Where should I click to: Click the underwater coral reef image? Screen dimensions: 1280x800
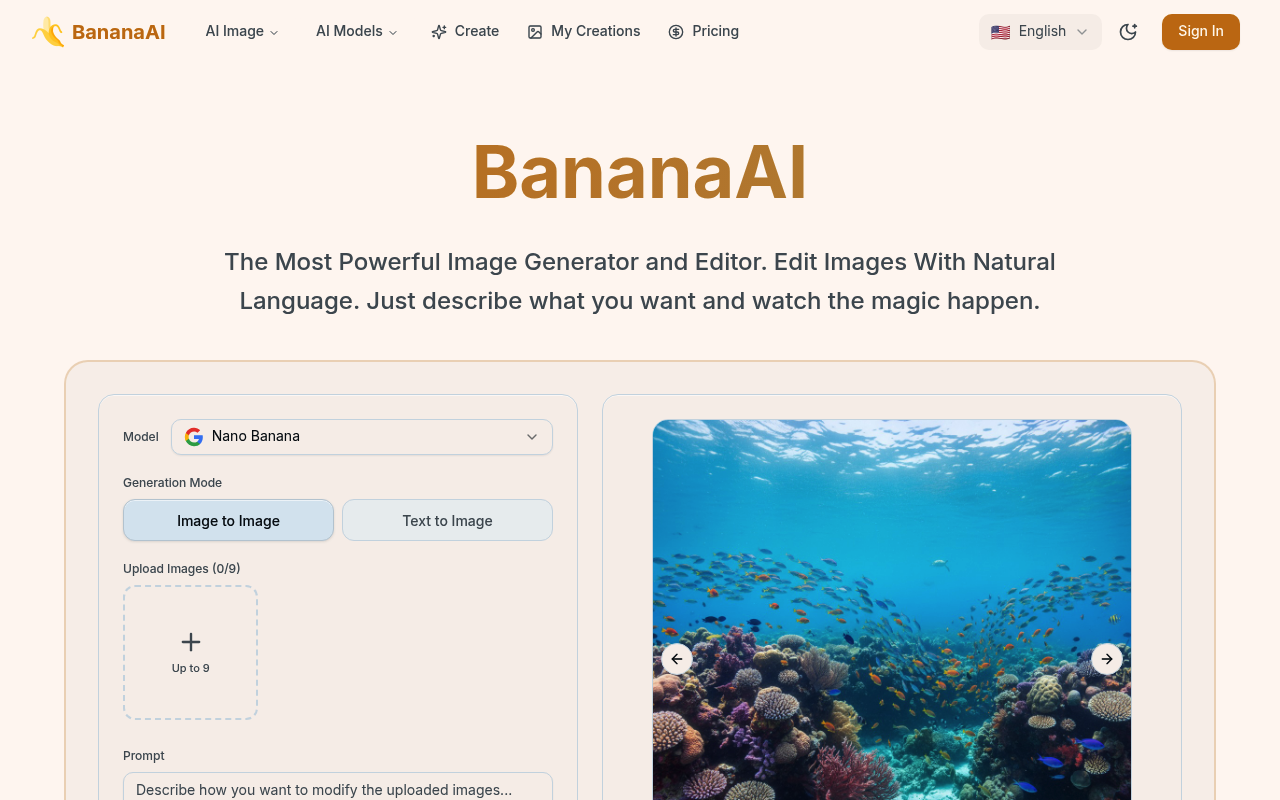click(892, 610)
